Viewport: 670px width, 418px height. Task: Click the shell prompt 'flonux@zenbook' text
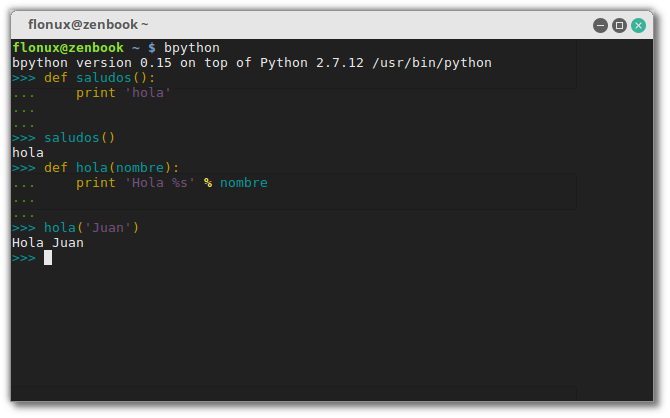point(68,47)
